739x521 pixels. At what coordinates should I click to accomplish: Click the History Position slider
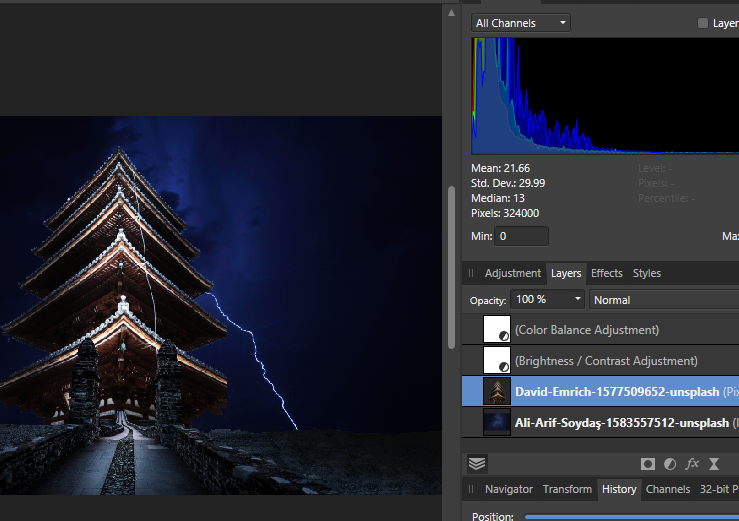632,517
